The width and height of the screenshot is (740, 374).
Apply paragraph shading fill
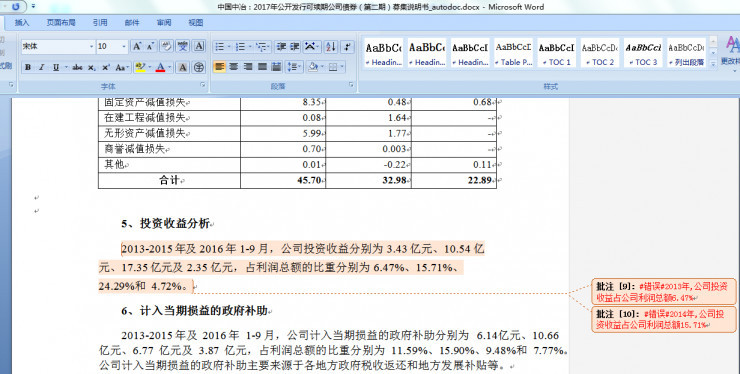[312, 67]
